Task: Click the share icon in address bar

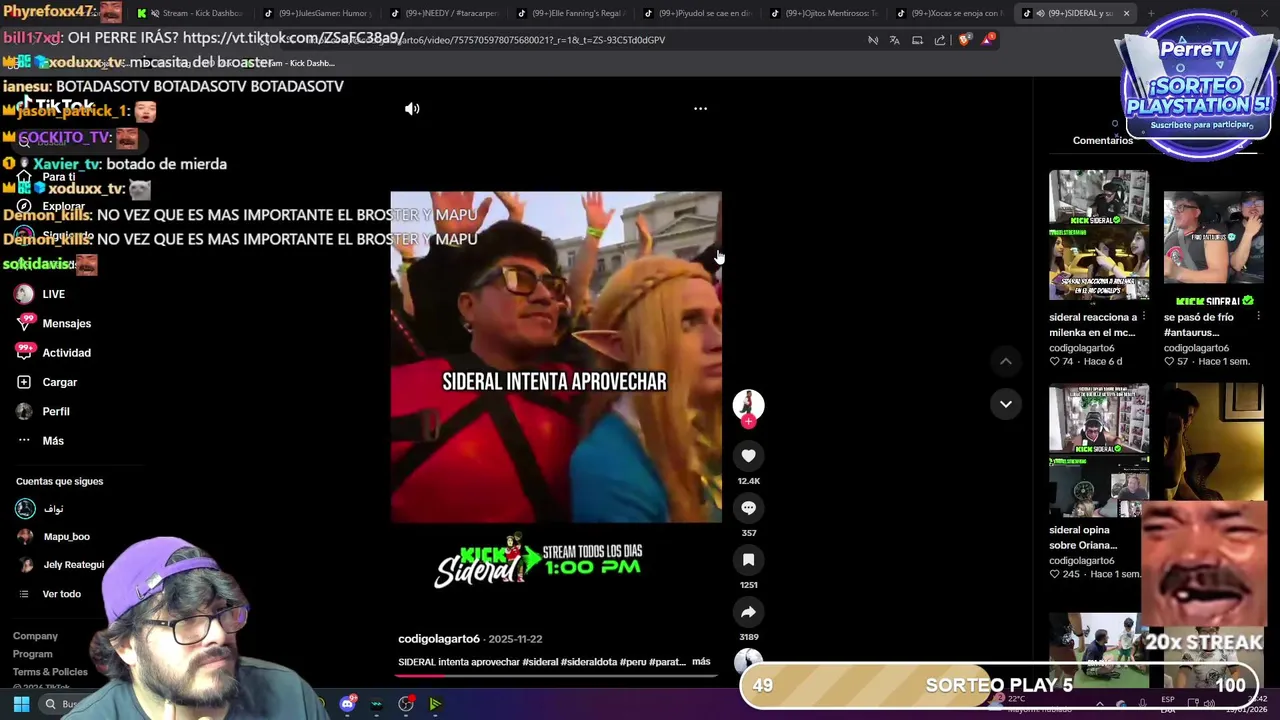Action: coord(940,40)
